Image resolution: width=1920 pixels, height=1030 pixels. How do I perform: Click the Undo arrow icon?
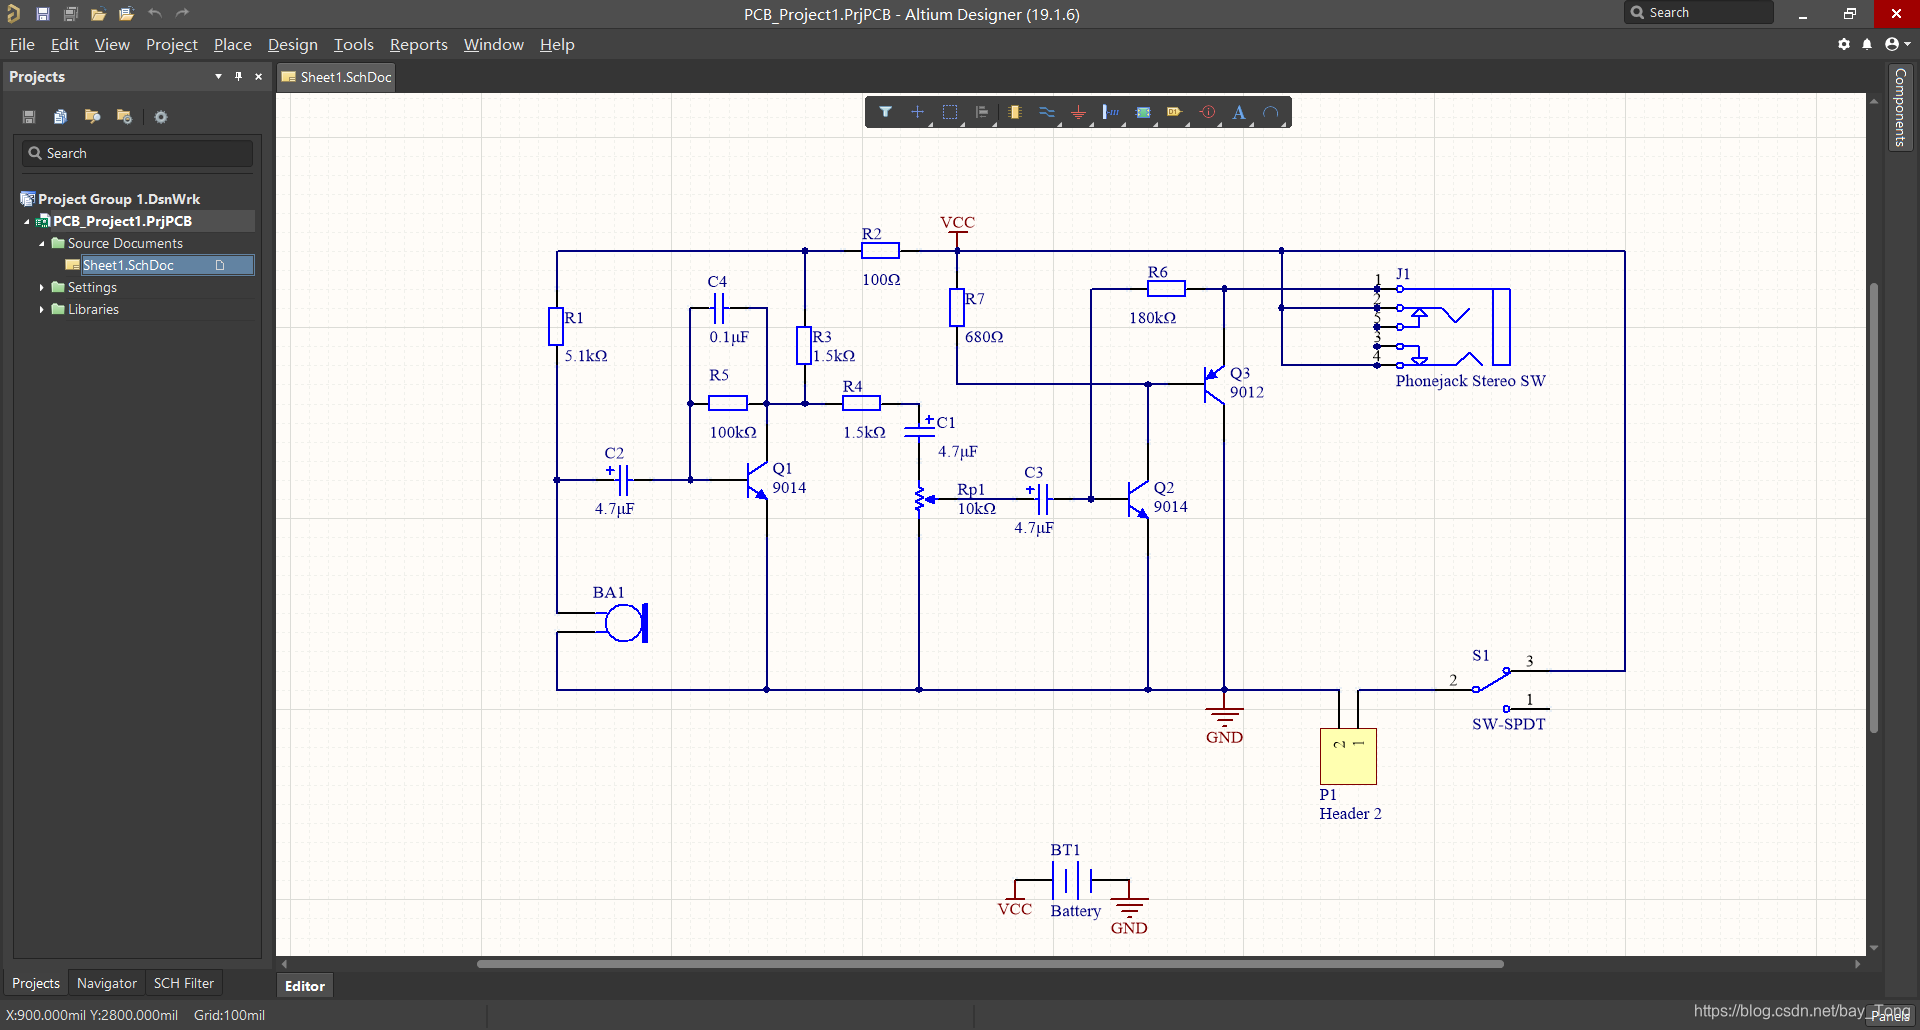pos(154,13)
